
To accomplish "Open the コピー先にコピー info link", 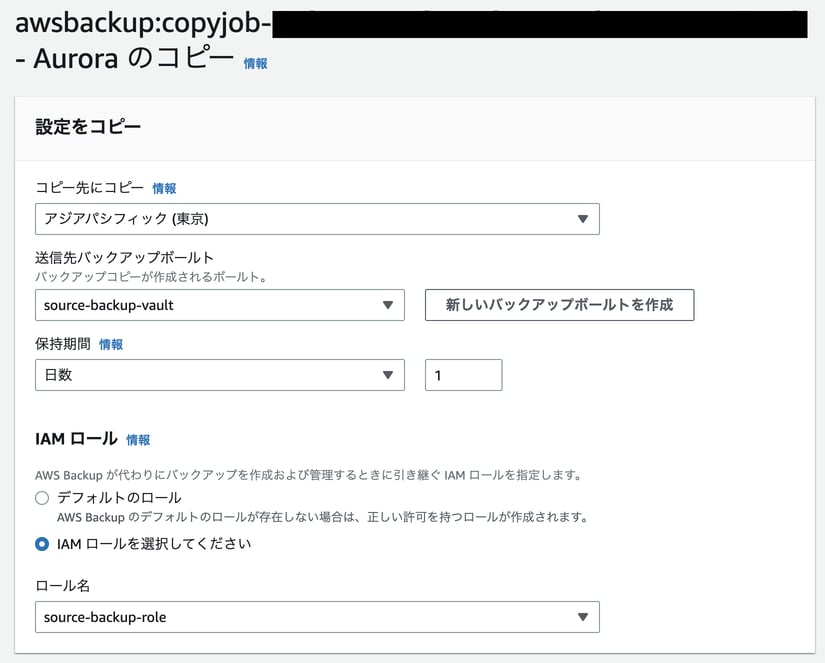I will coord(163,187).
